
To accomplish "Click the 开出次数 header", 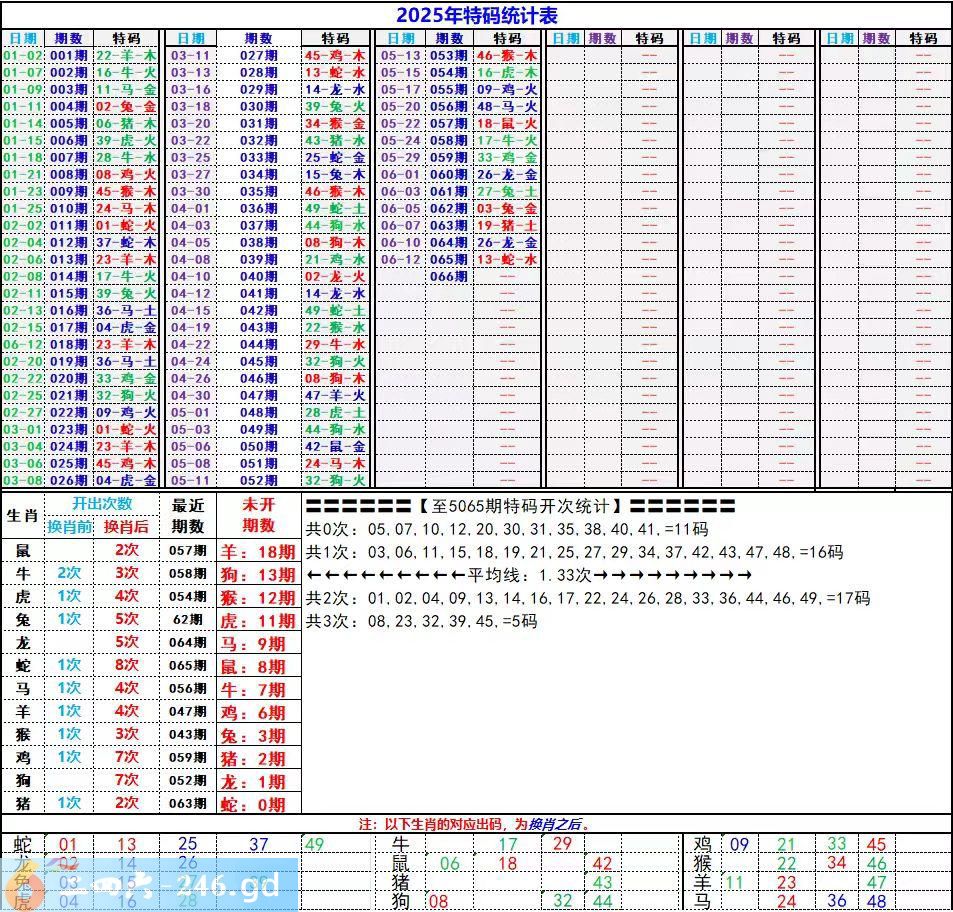I will click(101, 504).
